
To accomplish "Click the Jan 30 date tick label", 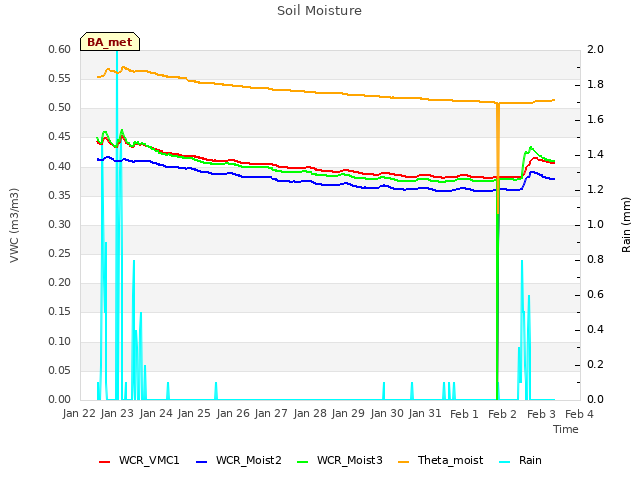I will coord(387,414).
